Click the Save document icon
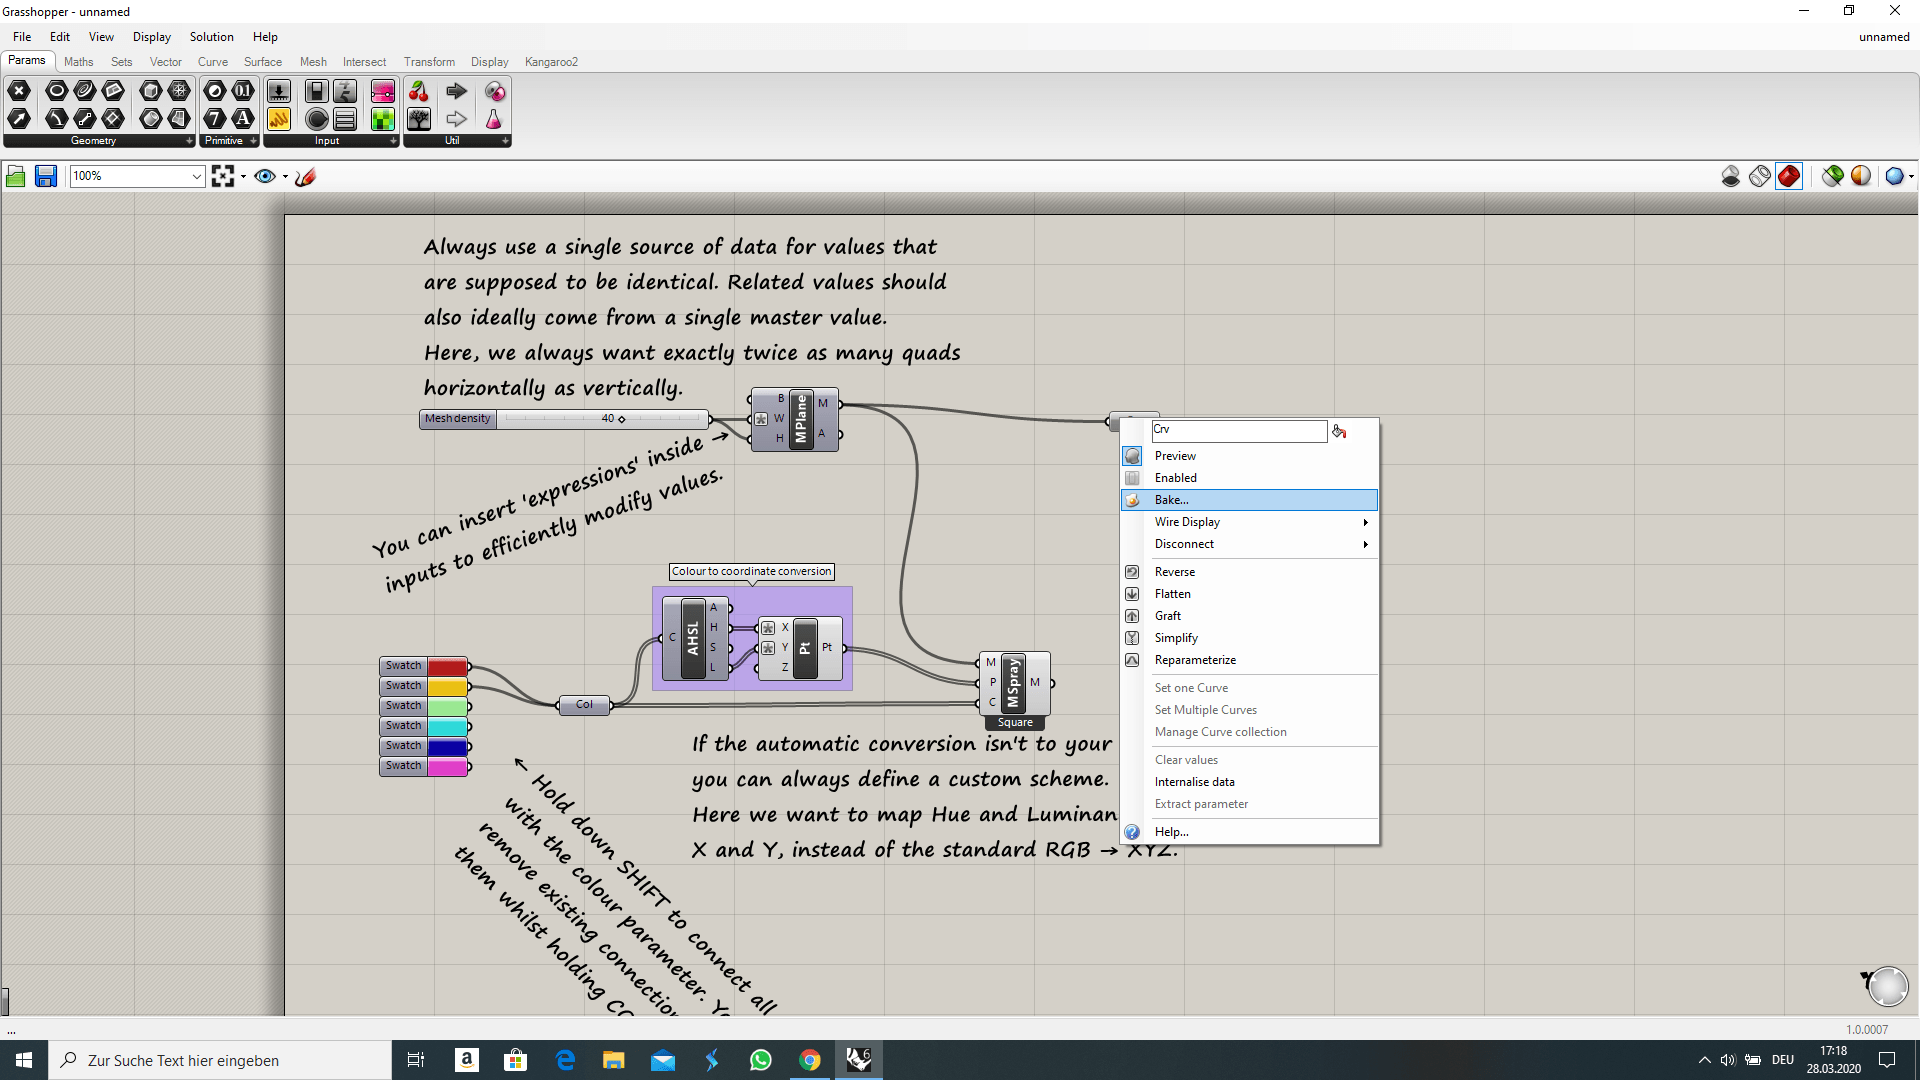The height and width of the screenshot is (1080, 1920). [x=46, y=177]
